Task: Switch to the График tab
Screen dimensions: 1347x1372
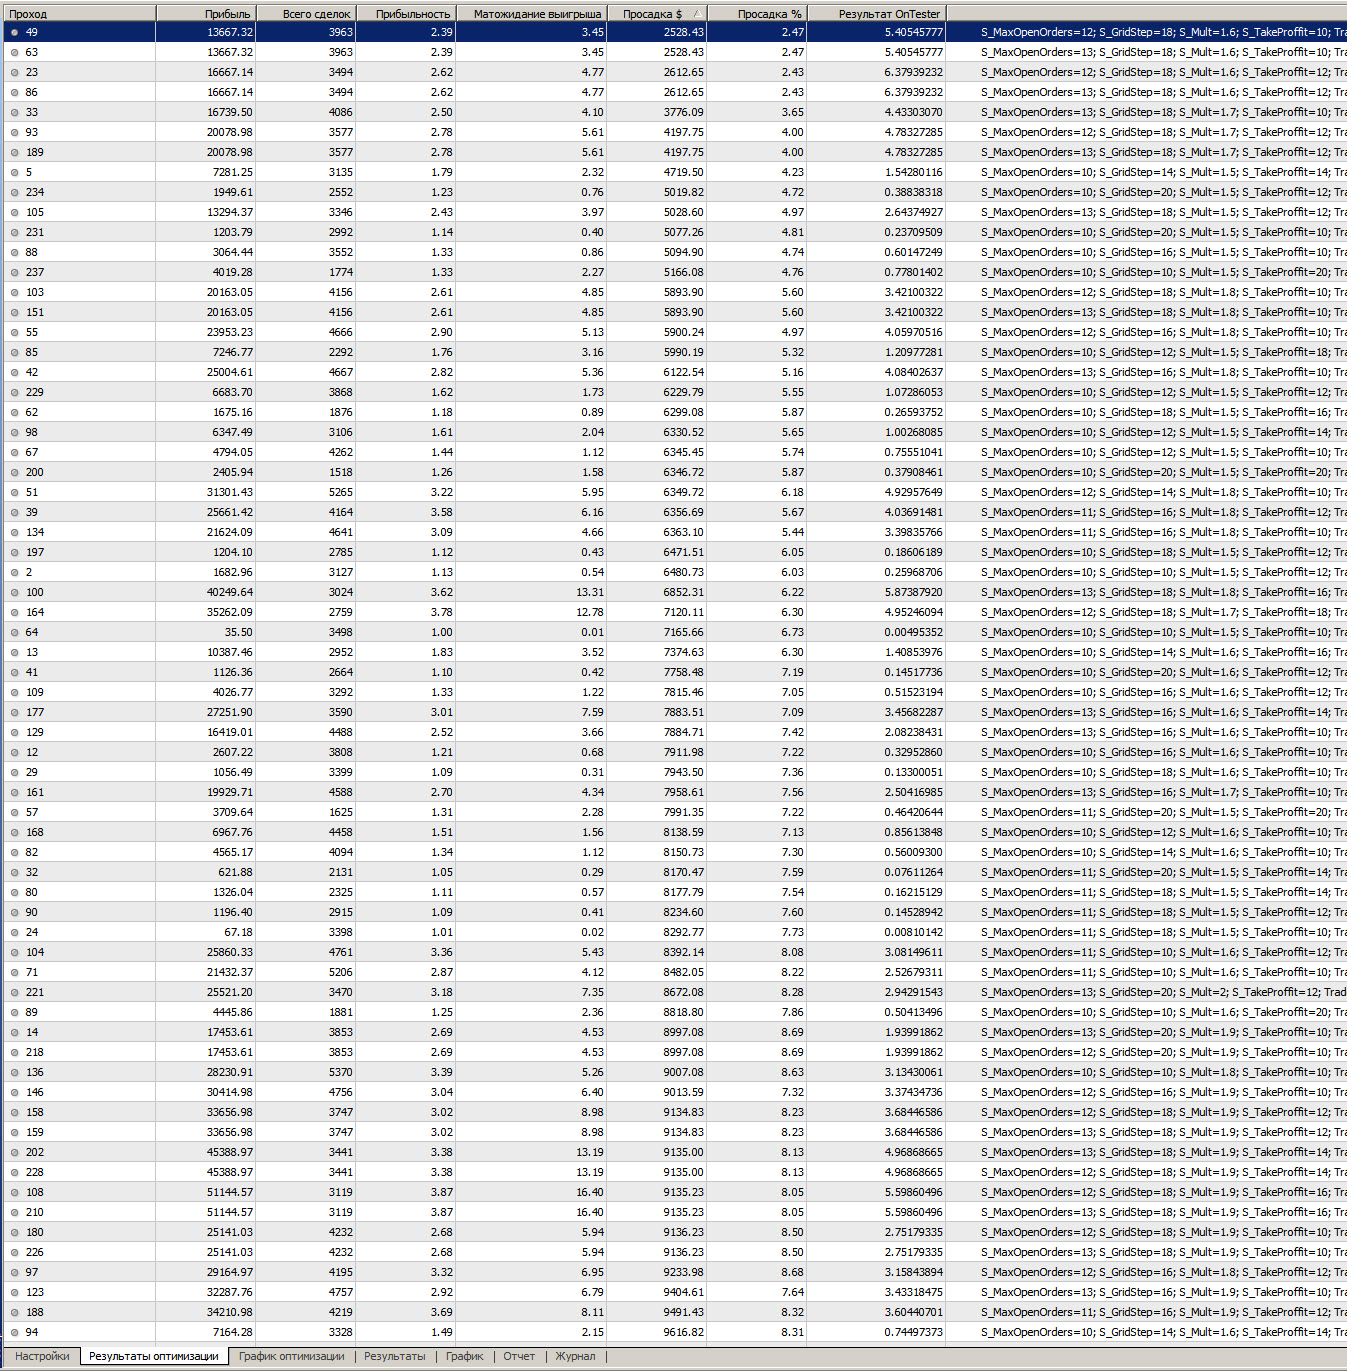Action: (464, 1356)
